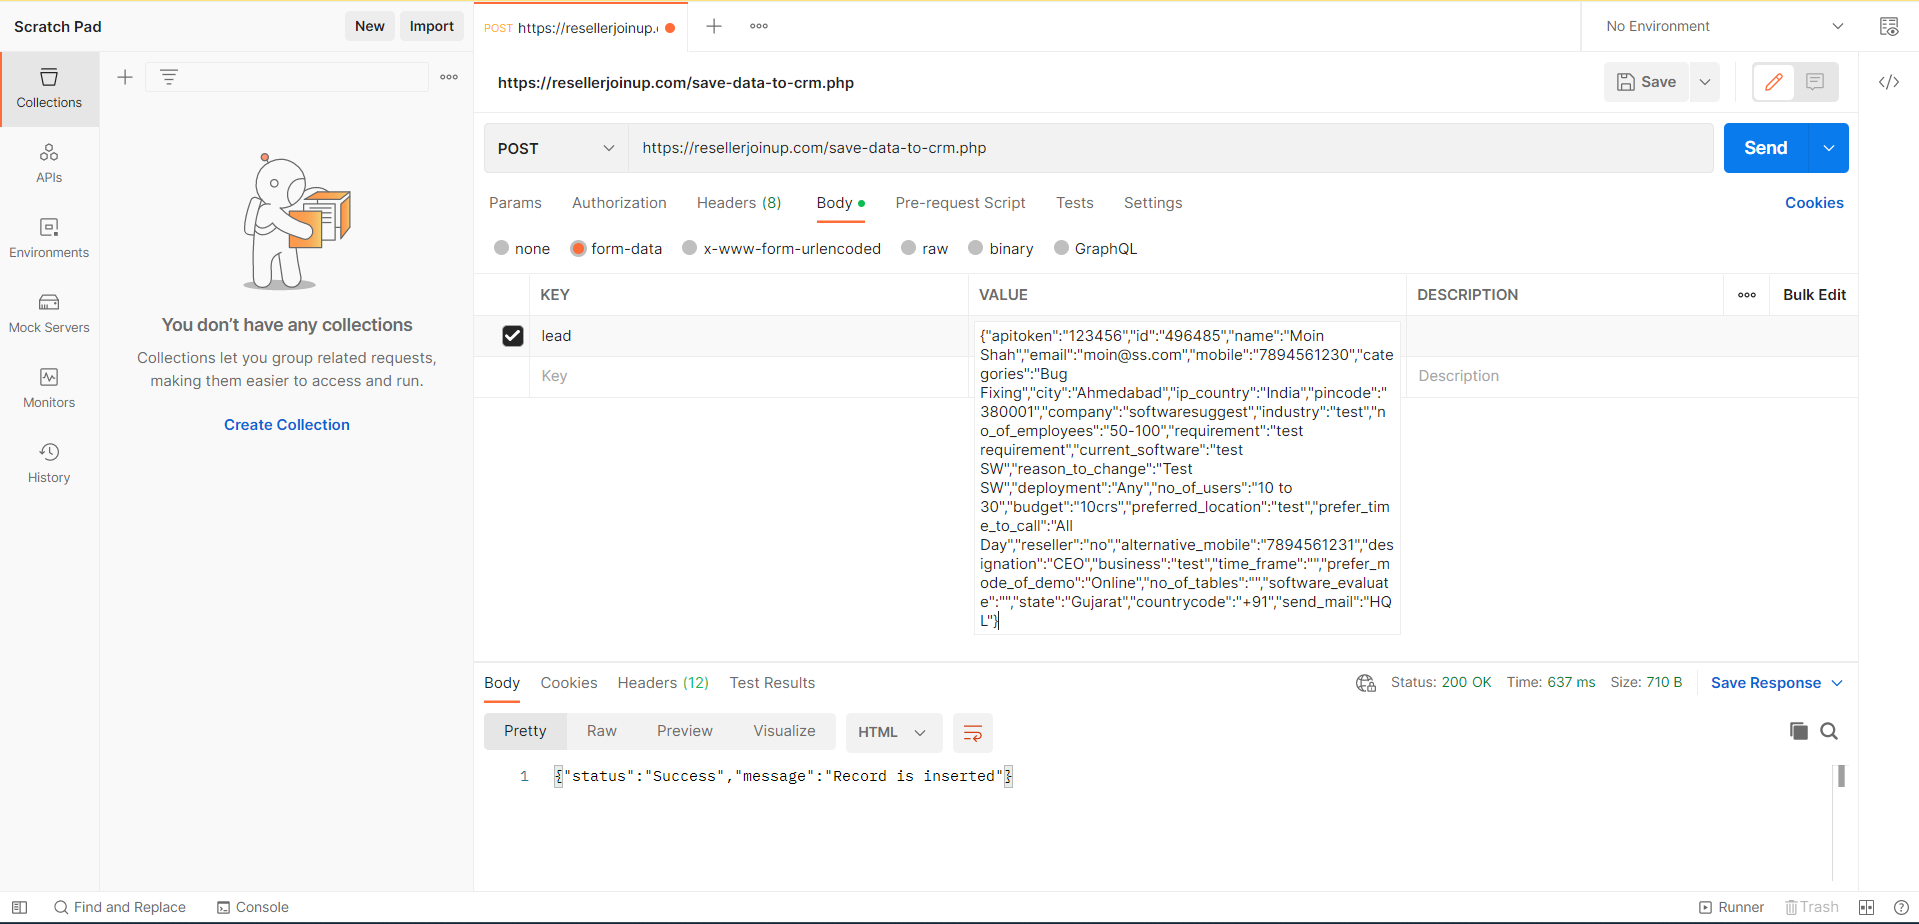Select the binary body type radio
Image resolution: width=1919 pixels, height=924 pixels.
(x=976, y=248)
